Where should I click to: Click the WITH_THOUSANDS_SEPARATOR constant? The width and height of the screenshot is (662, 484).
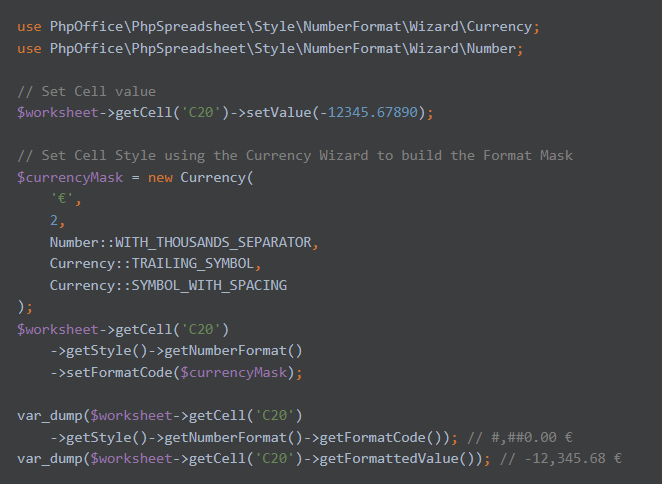tap(217, 243)
